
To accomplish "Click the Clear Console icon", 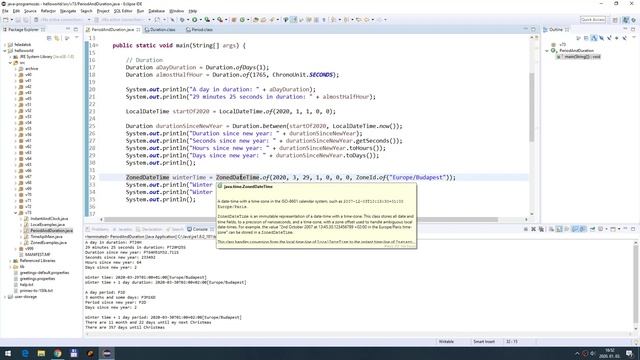I will 551,229.
